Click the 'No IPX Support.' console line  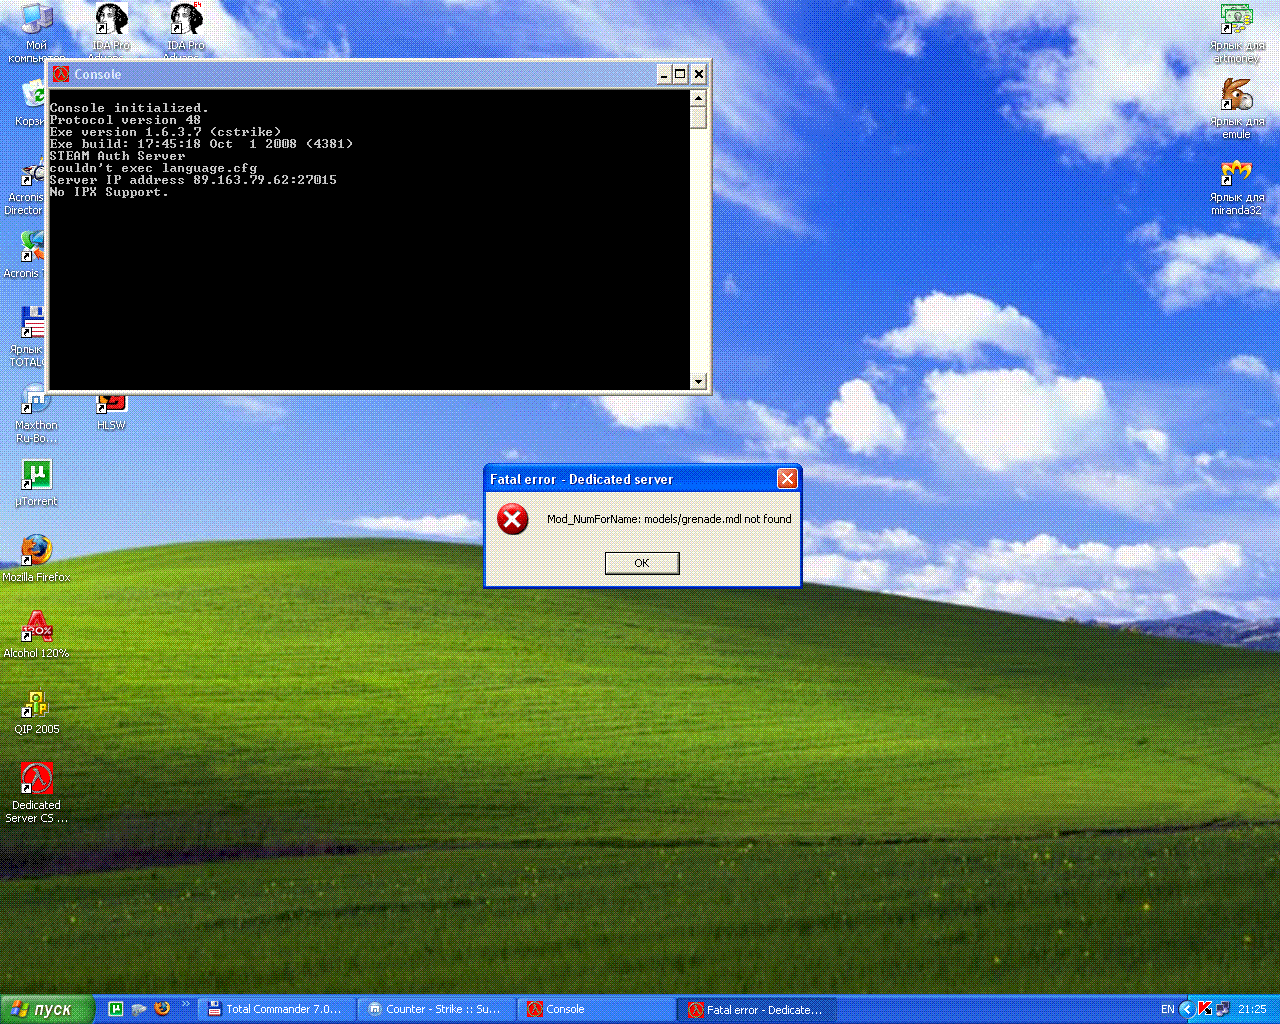109,192
